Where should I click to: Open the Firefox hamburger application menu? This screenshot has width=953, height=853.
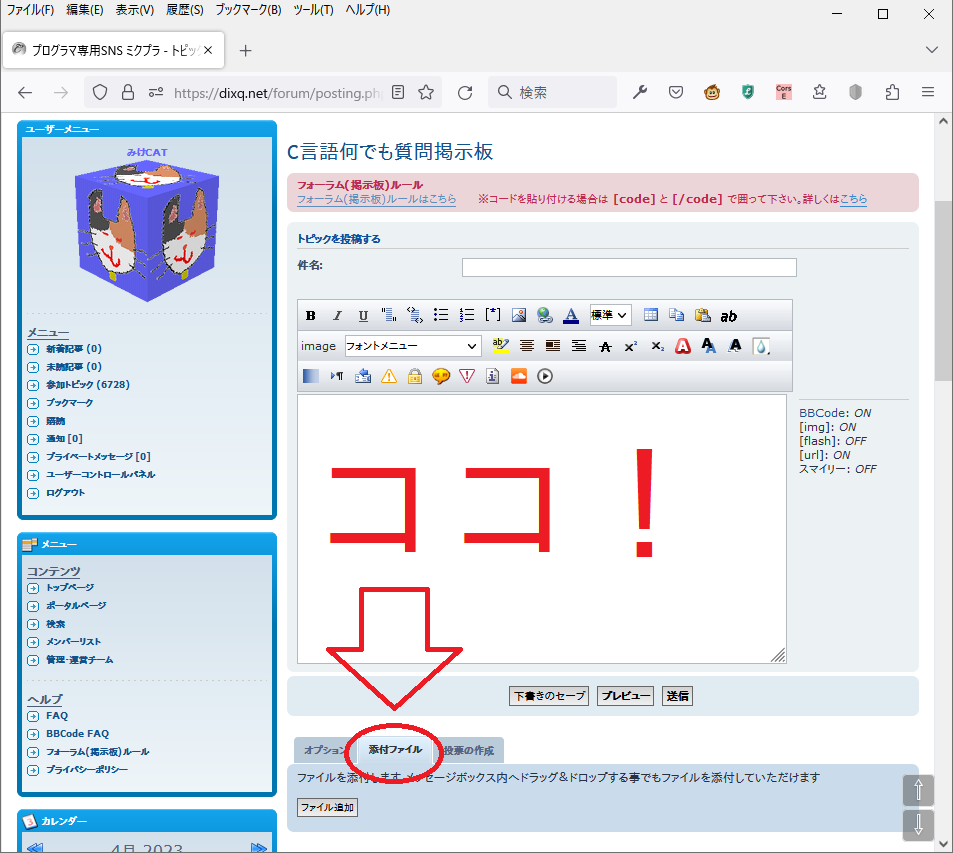click(927, 92)
